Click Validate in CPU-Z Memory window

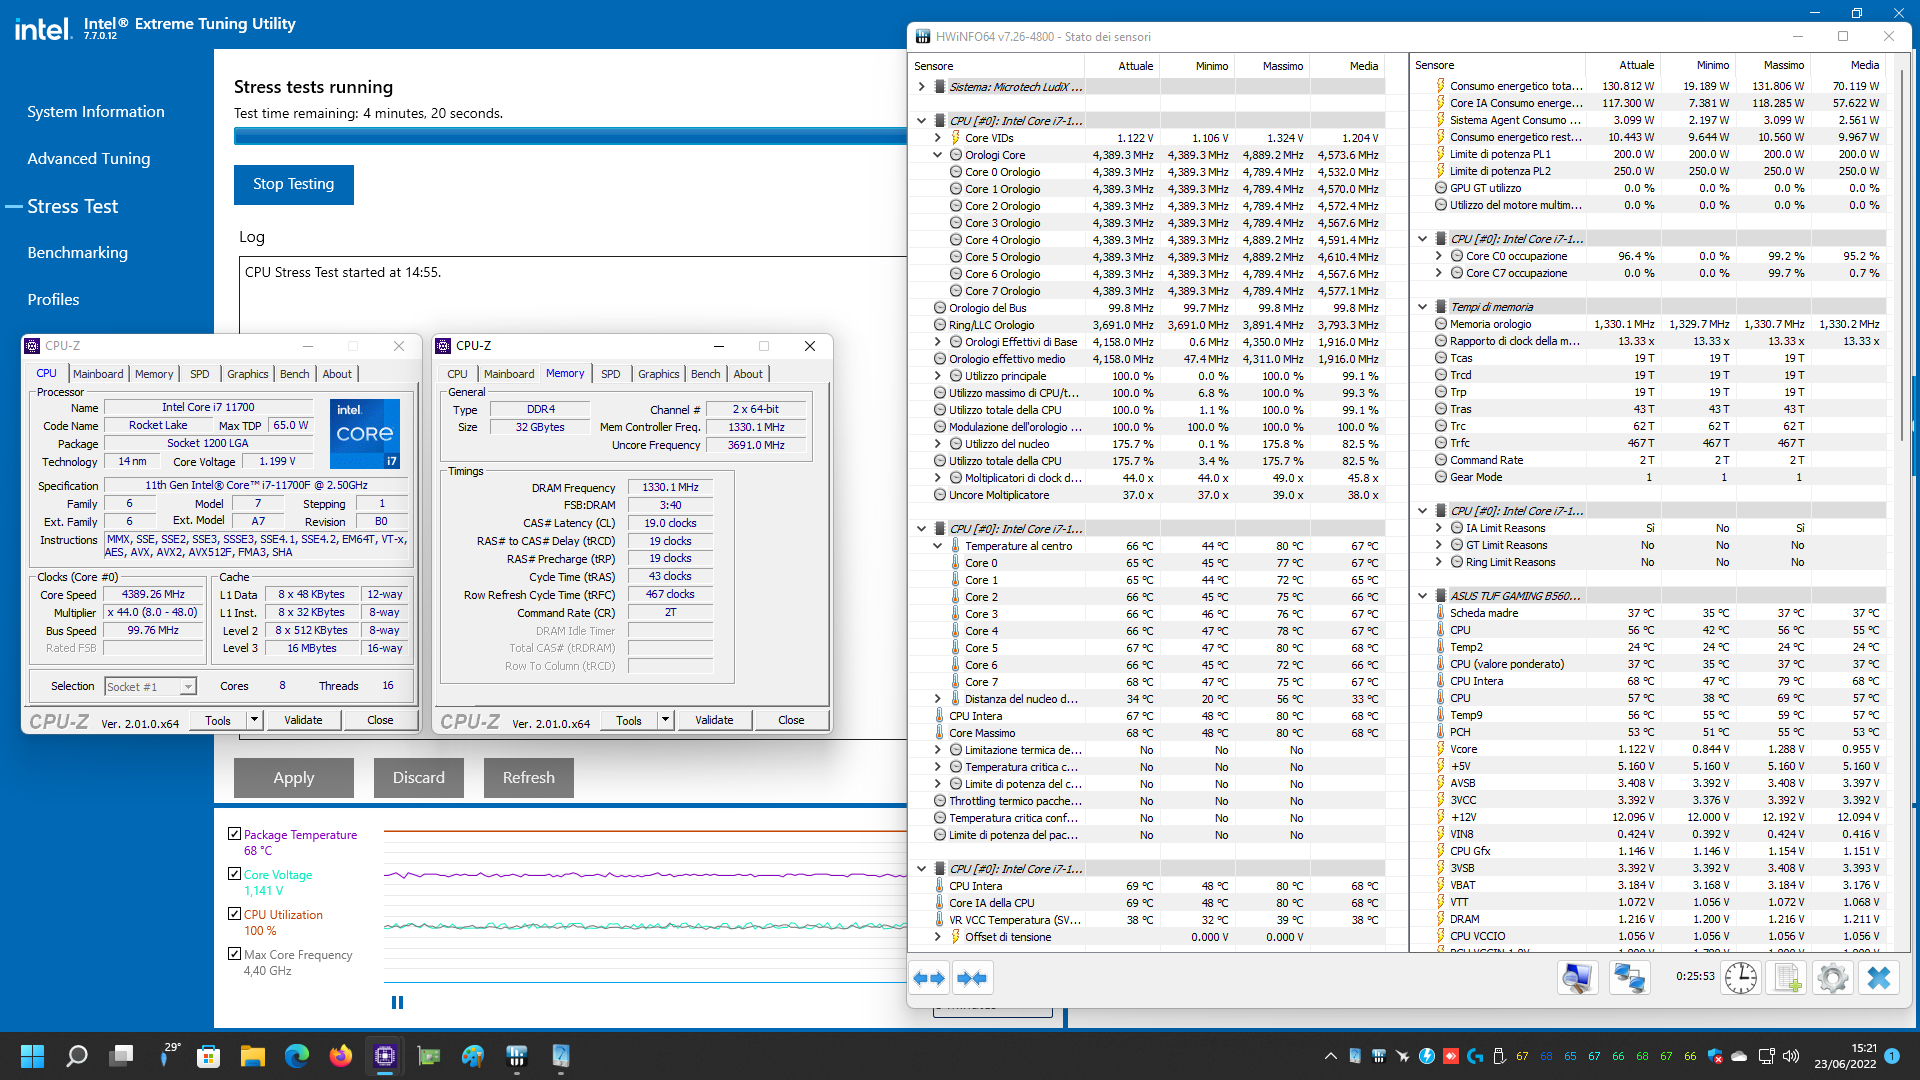coord(714,720)
